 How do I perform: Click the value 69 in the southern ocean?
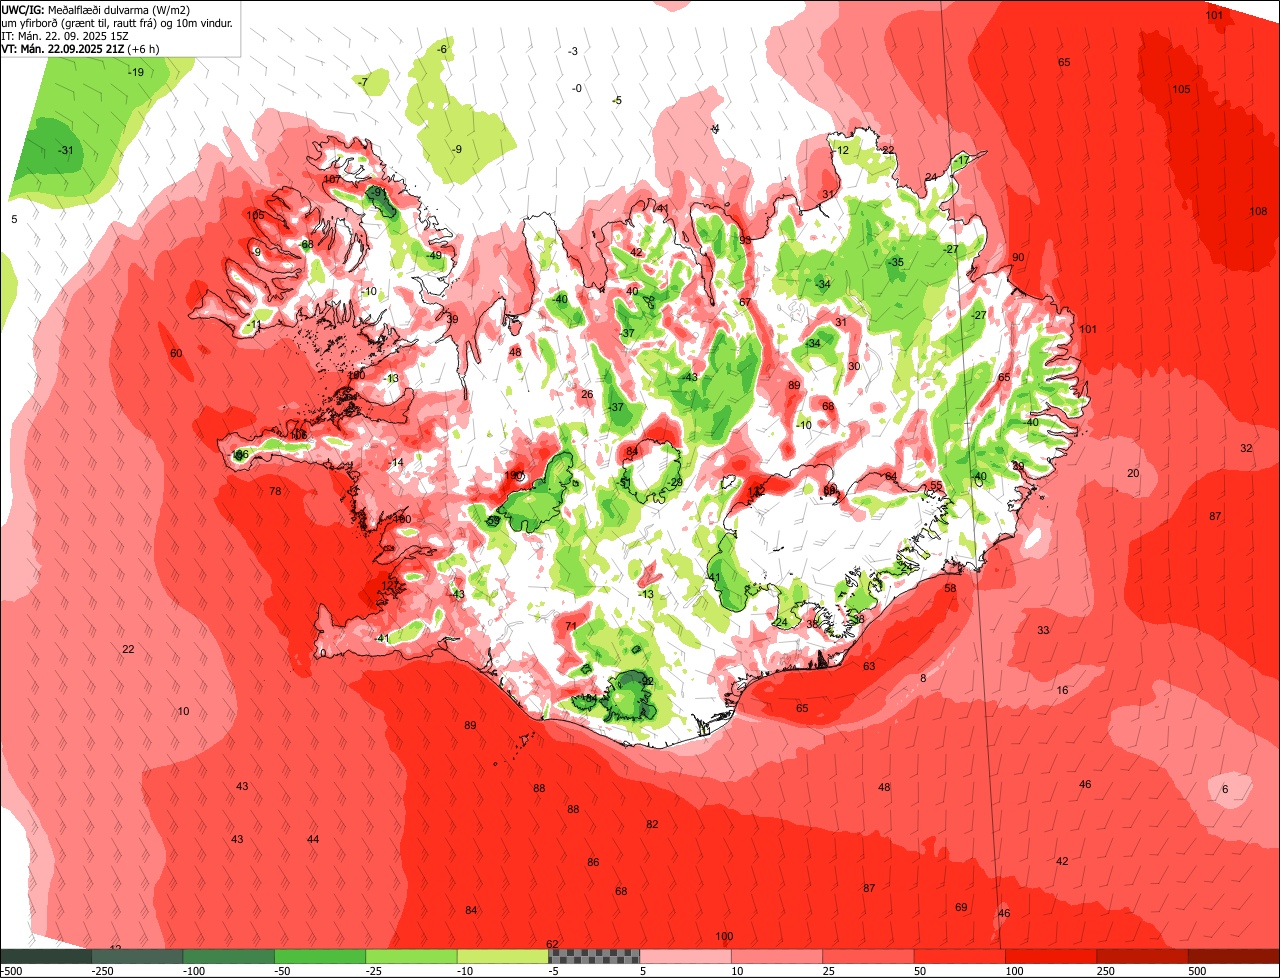[961, 907]
